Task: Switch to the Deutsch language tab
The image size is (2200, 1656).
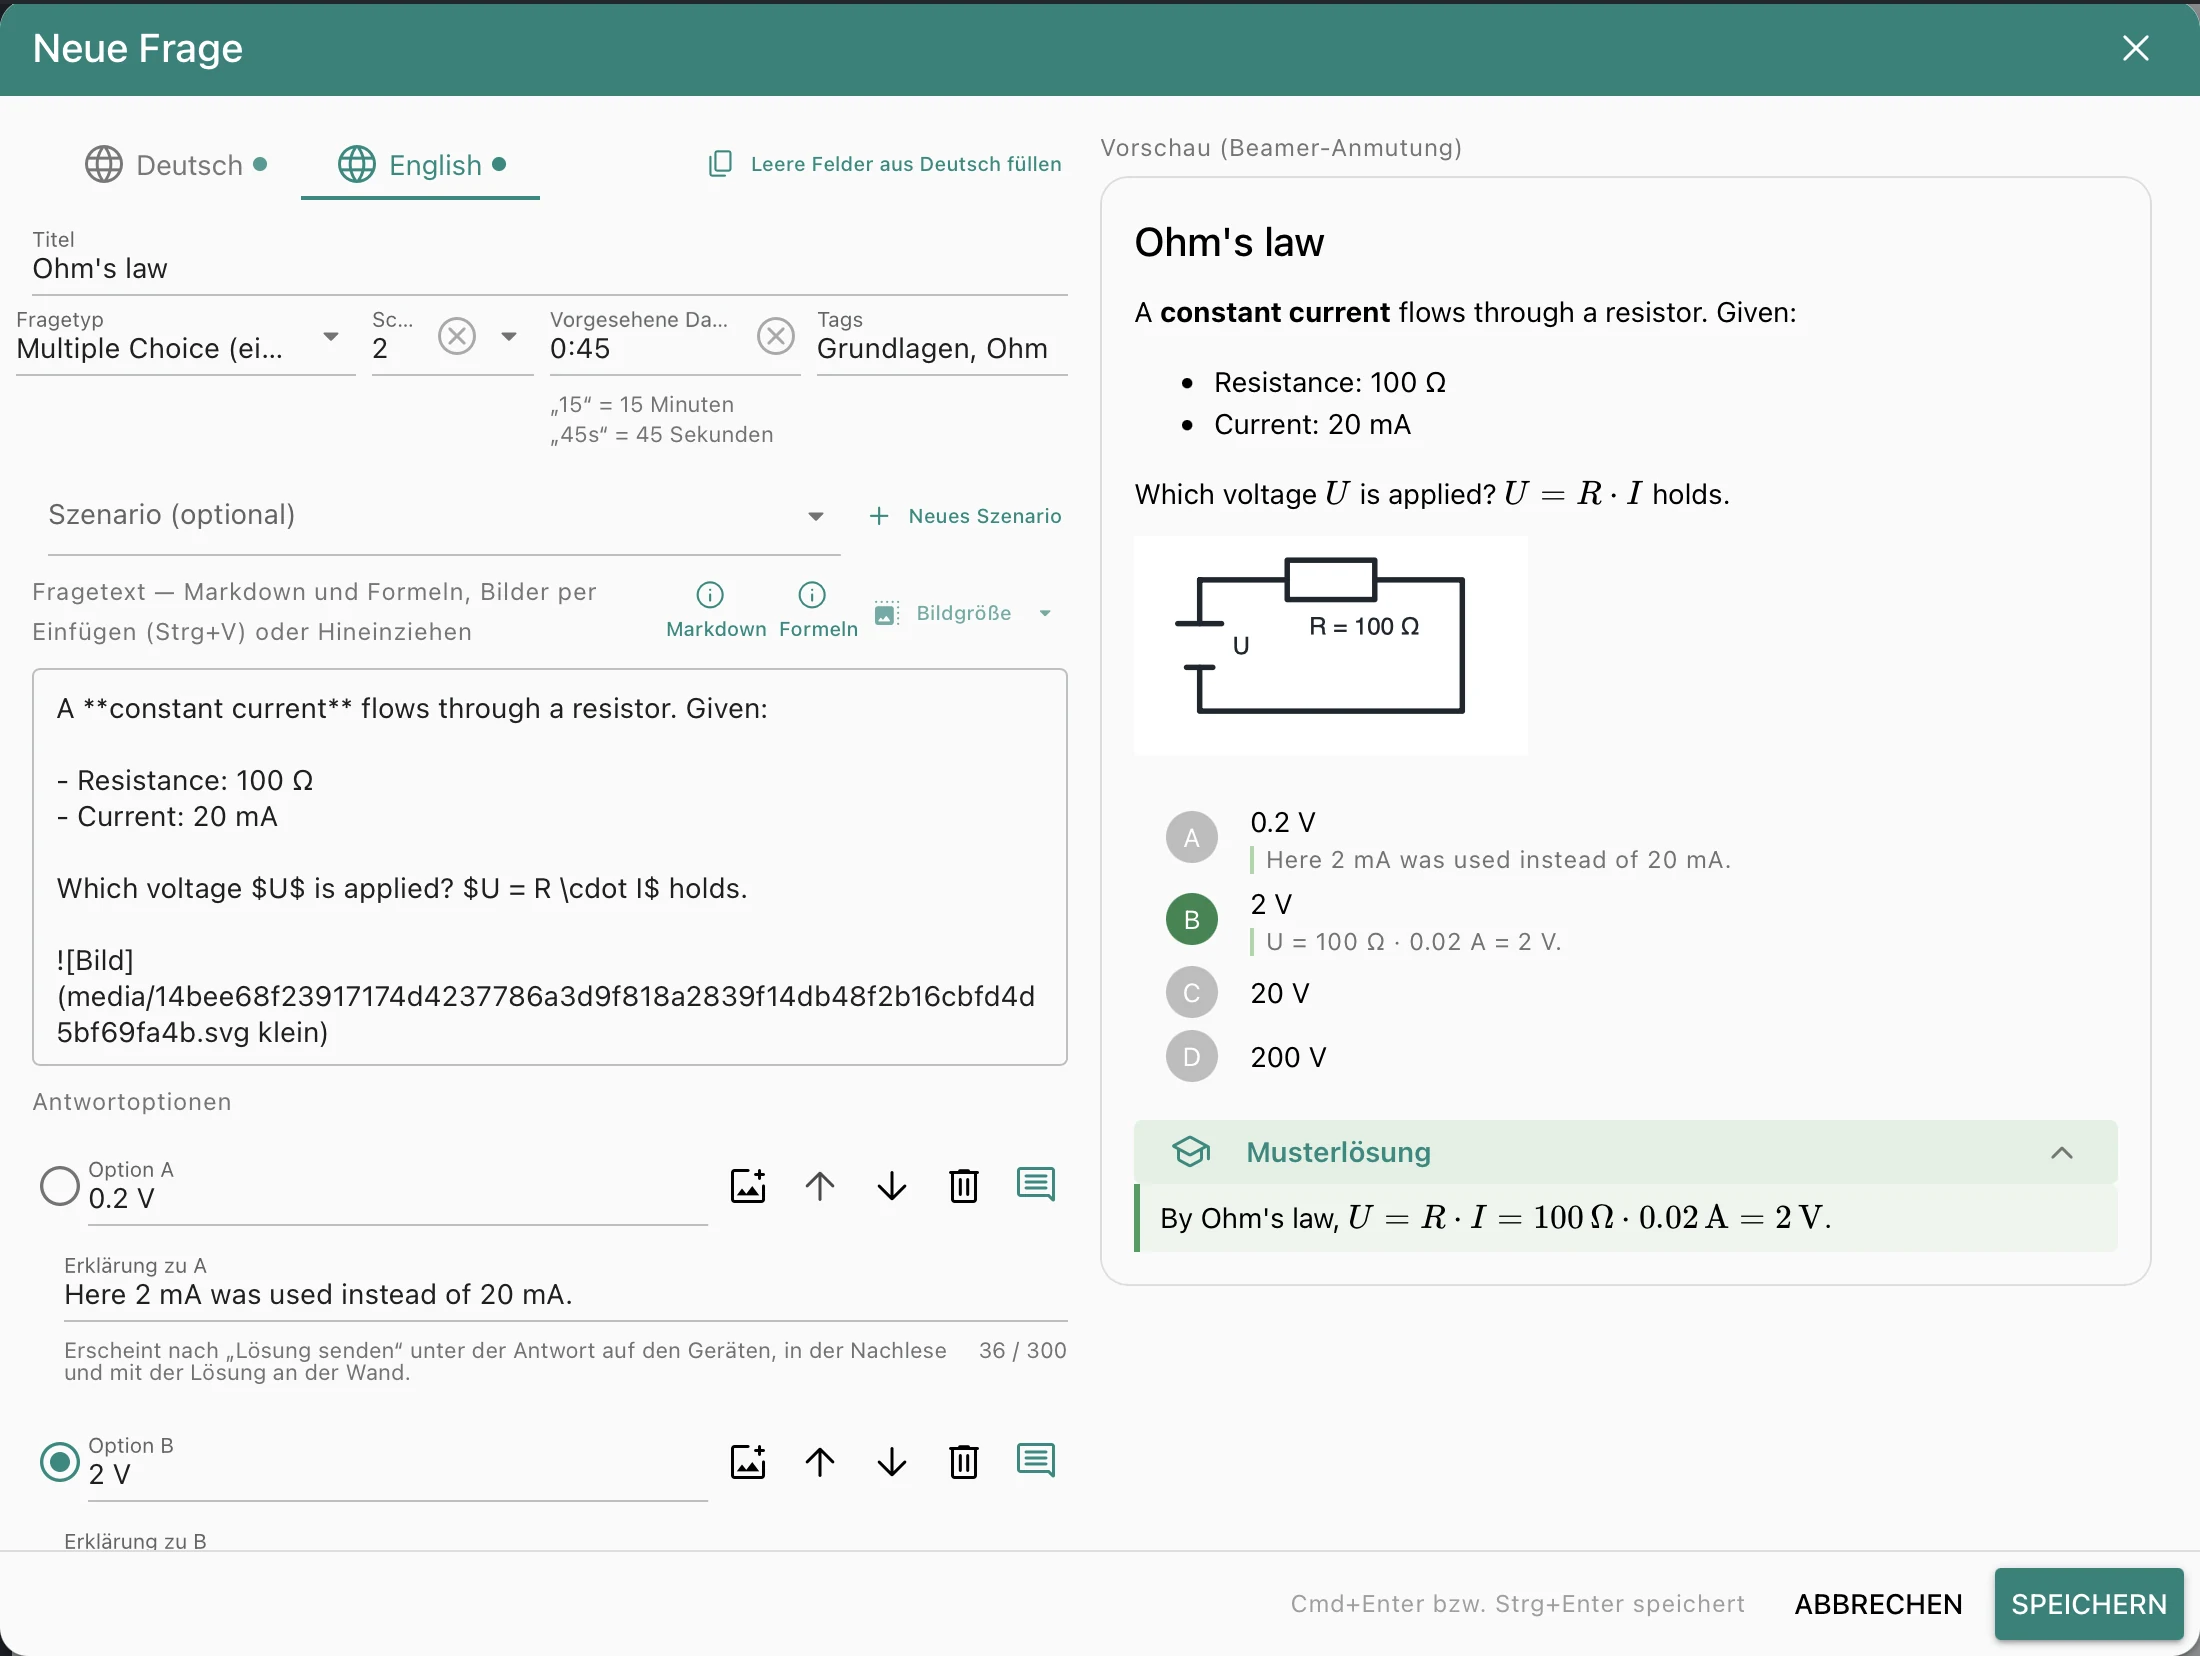Action: (x=176, y=165)
